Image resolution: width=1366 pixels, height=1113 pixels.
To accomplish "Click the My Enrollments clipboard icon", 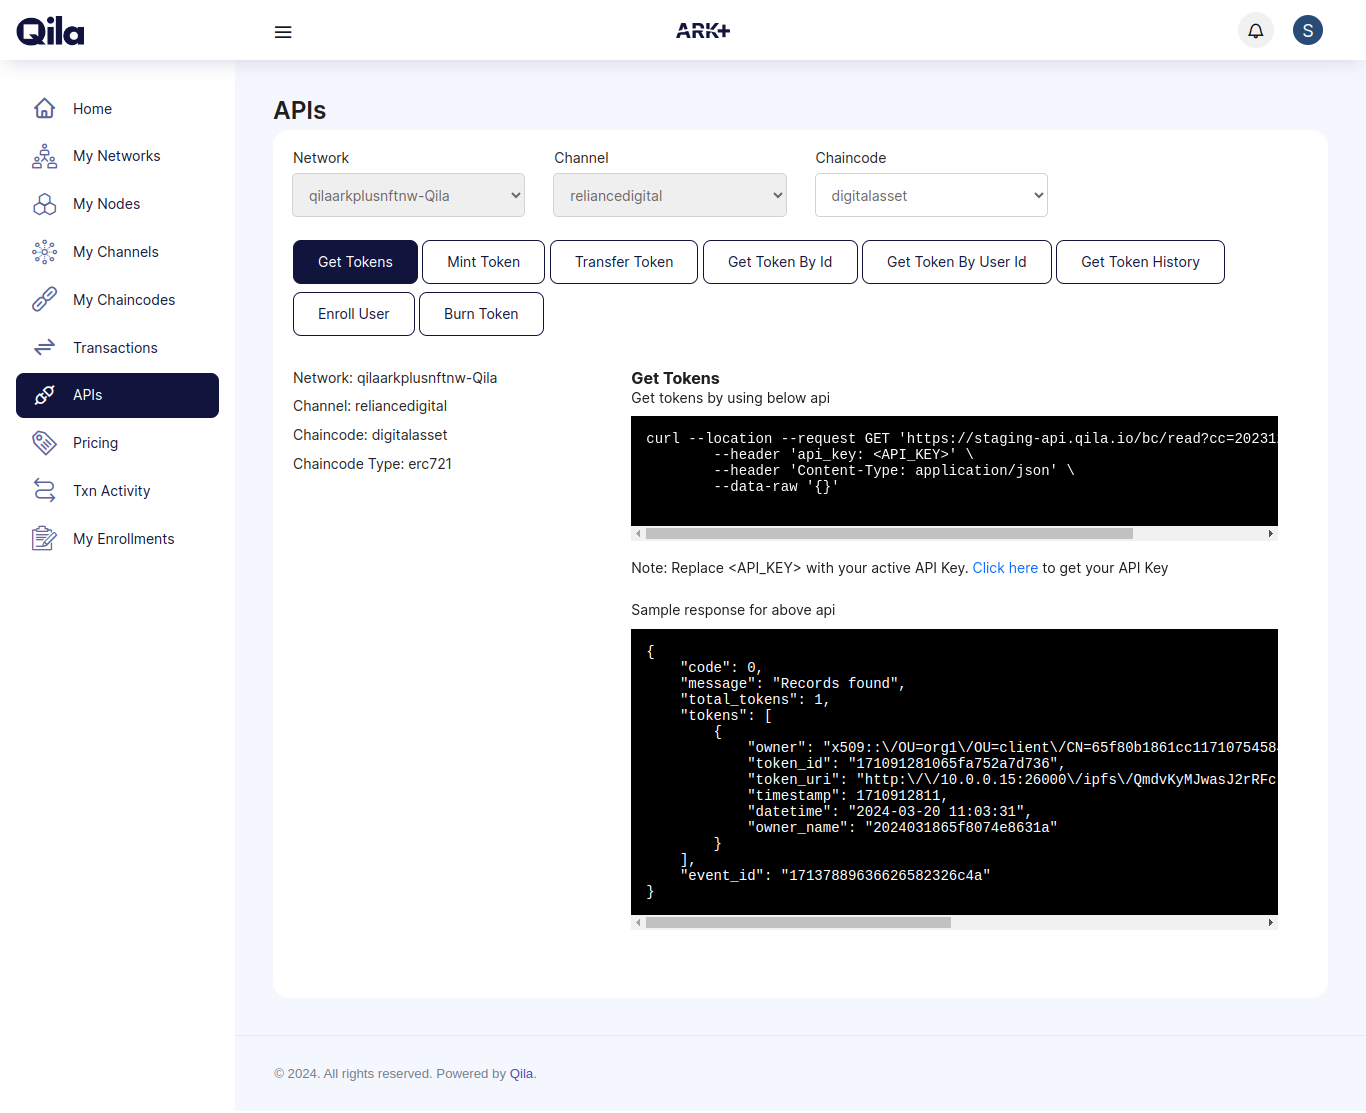I will pyautogui.click(x=45, y=538).
